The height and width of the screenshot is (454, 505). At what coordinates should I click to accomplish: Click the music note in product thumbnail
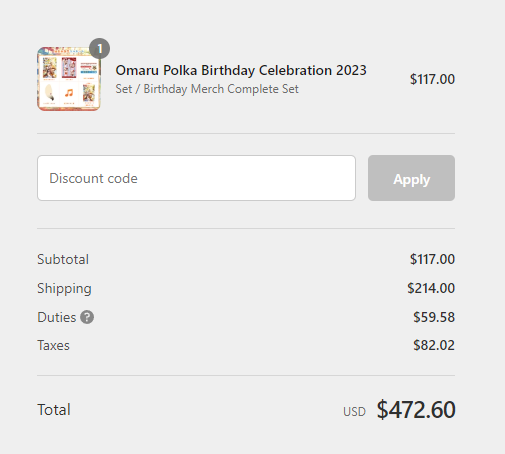click(69, 93)
